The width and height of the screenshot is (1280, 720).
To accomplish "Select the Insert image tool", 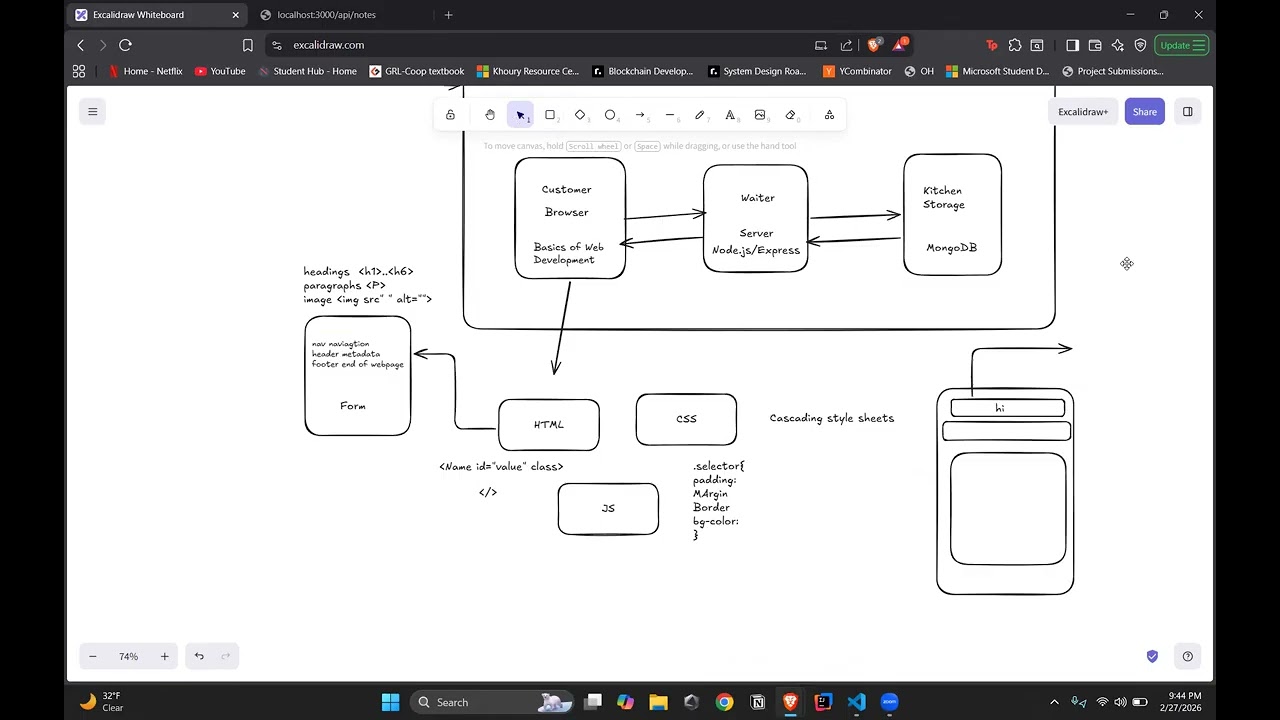I will (x=760, y=115).
